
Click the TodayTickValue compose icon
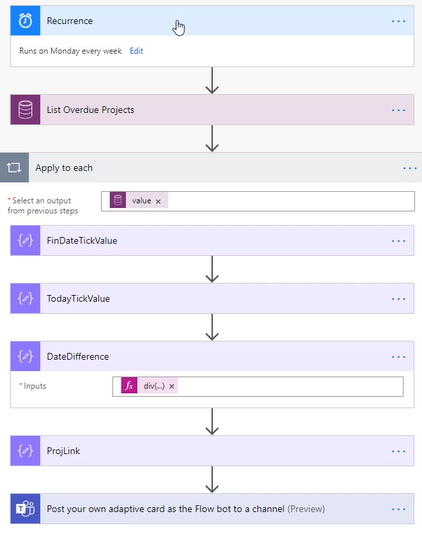25,298
